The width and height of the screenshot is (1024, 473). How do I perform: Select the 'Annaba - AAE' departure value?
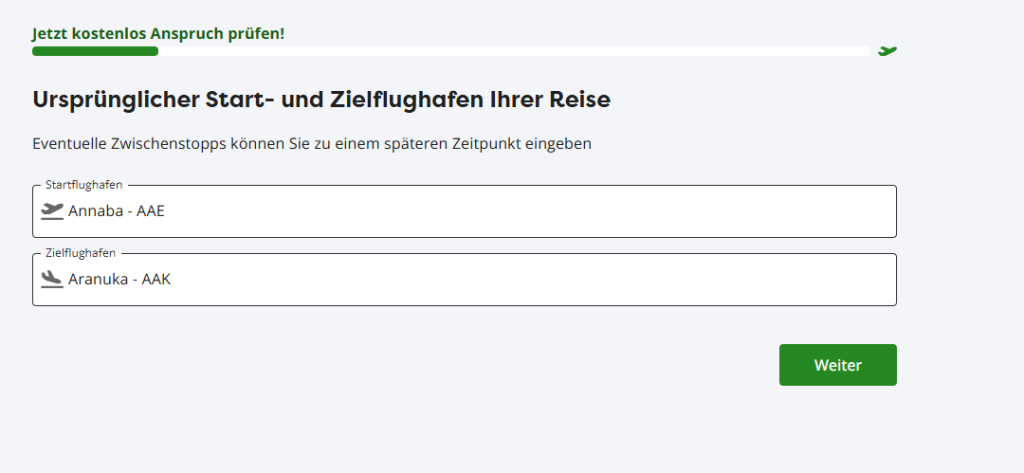tap(114, 211)
